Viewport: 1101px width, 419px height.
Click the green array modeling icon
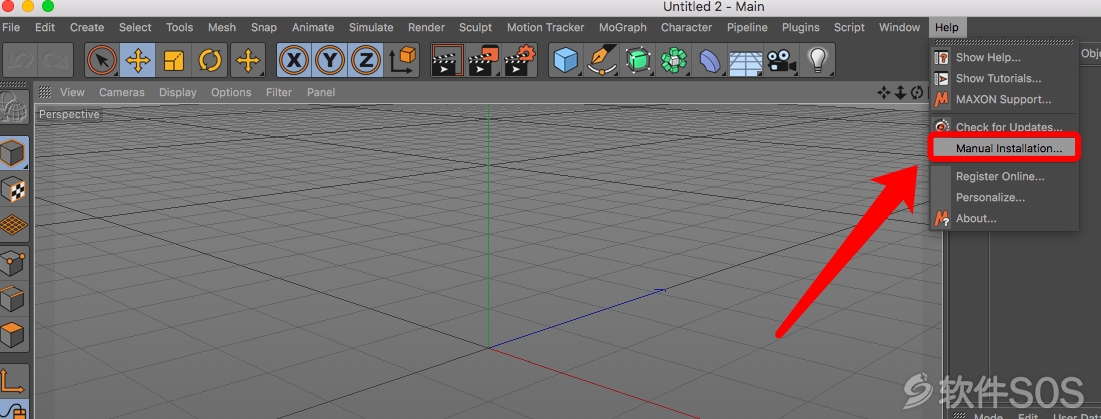click(675, 60)
